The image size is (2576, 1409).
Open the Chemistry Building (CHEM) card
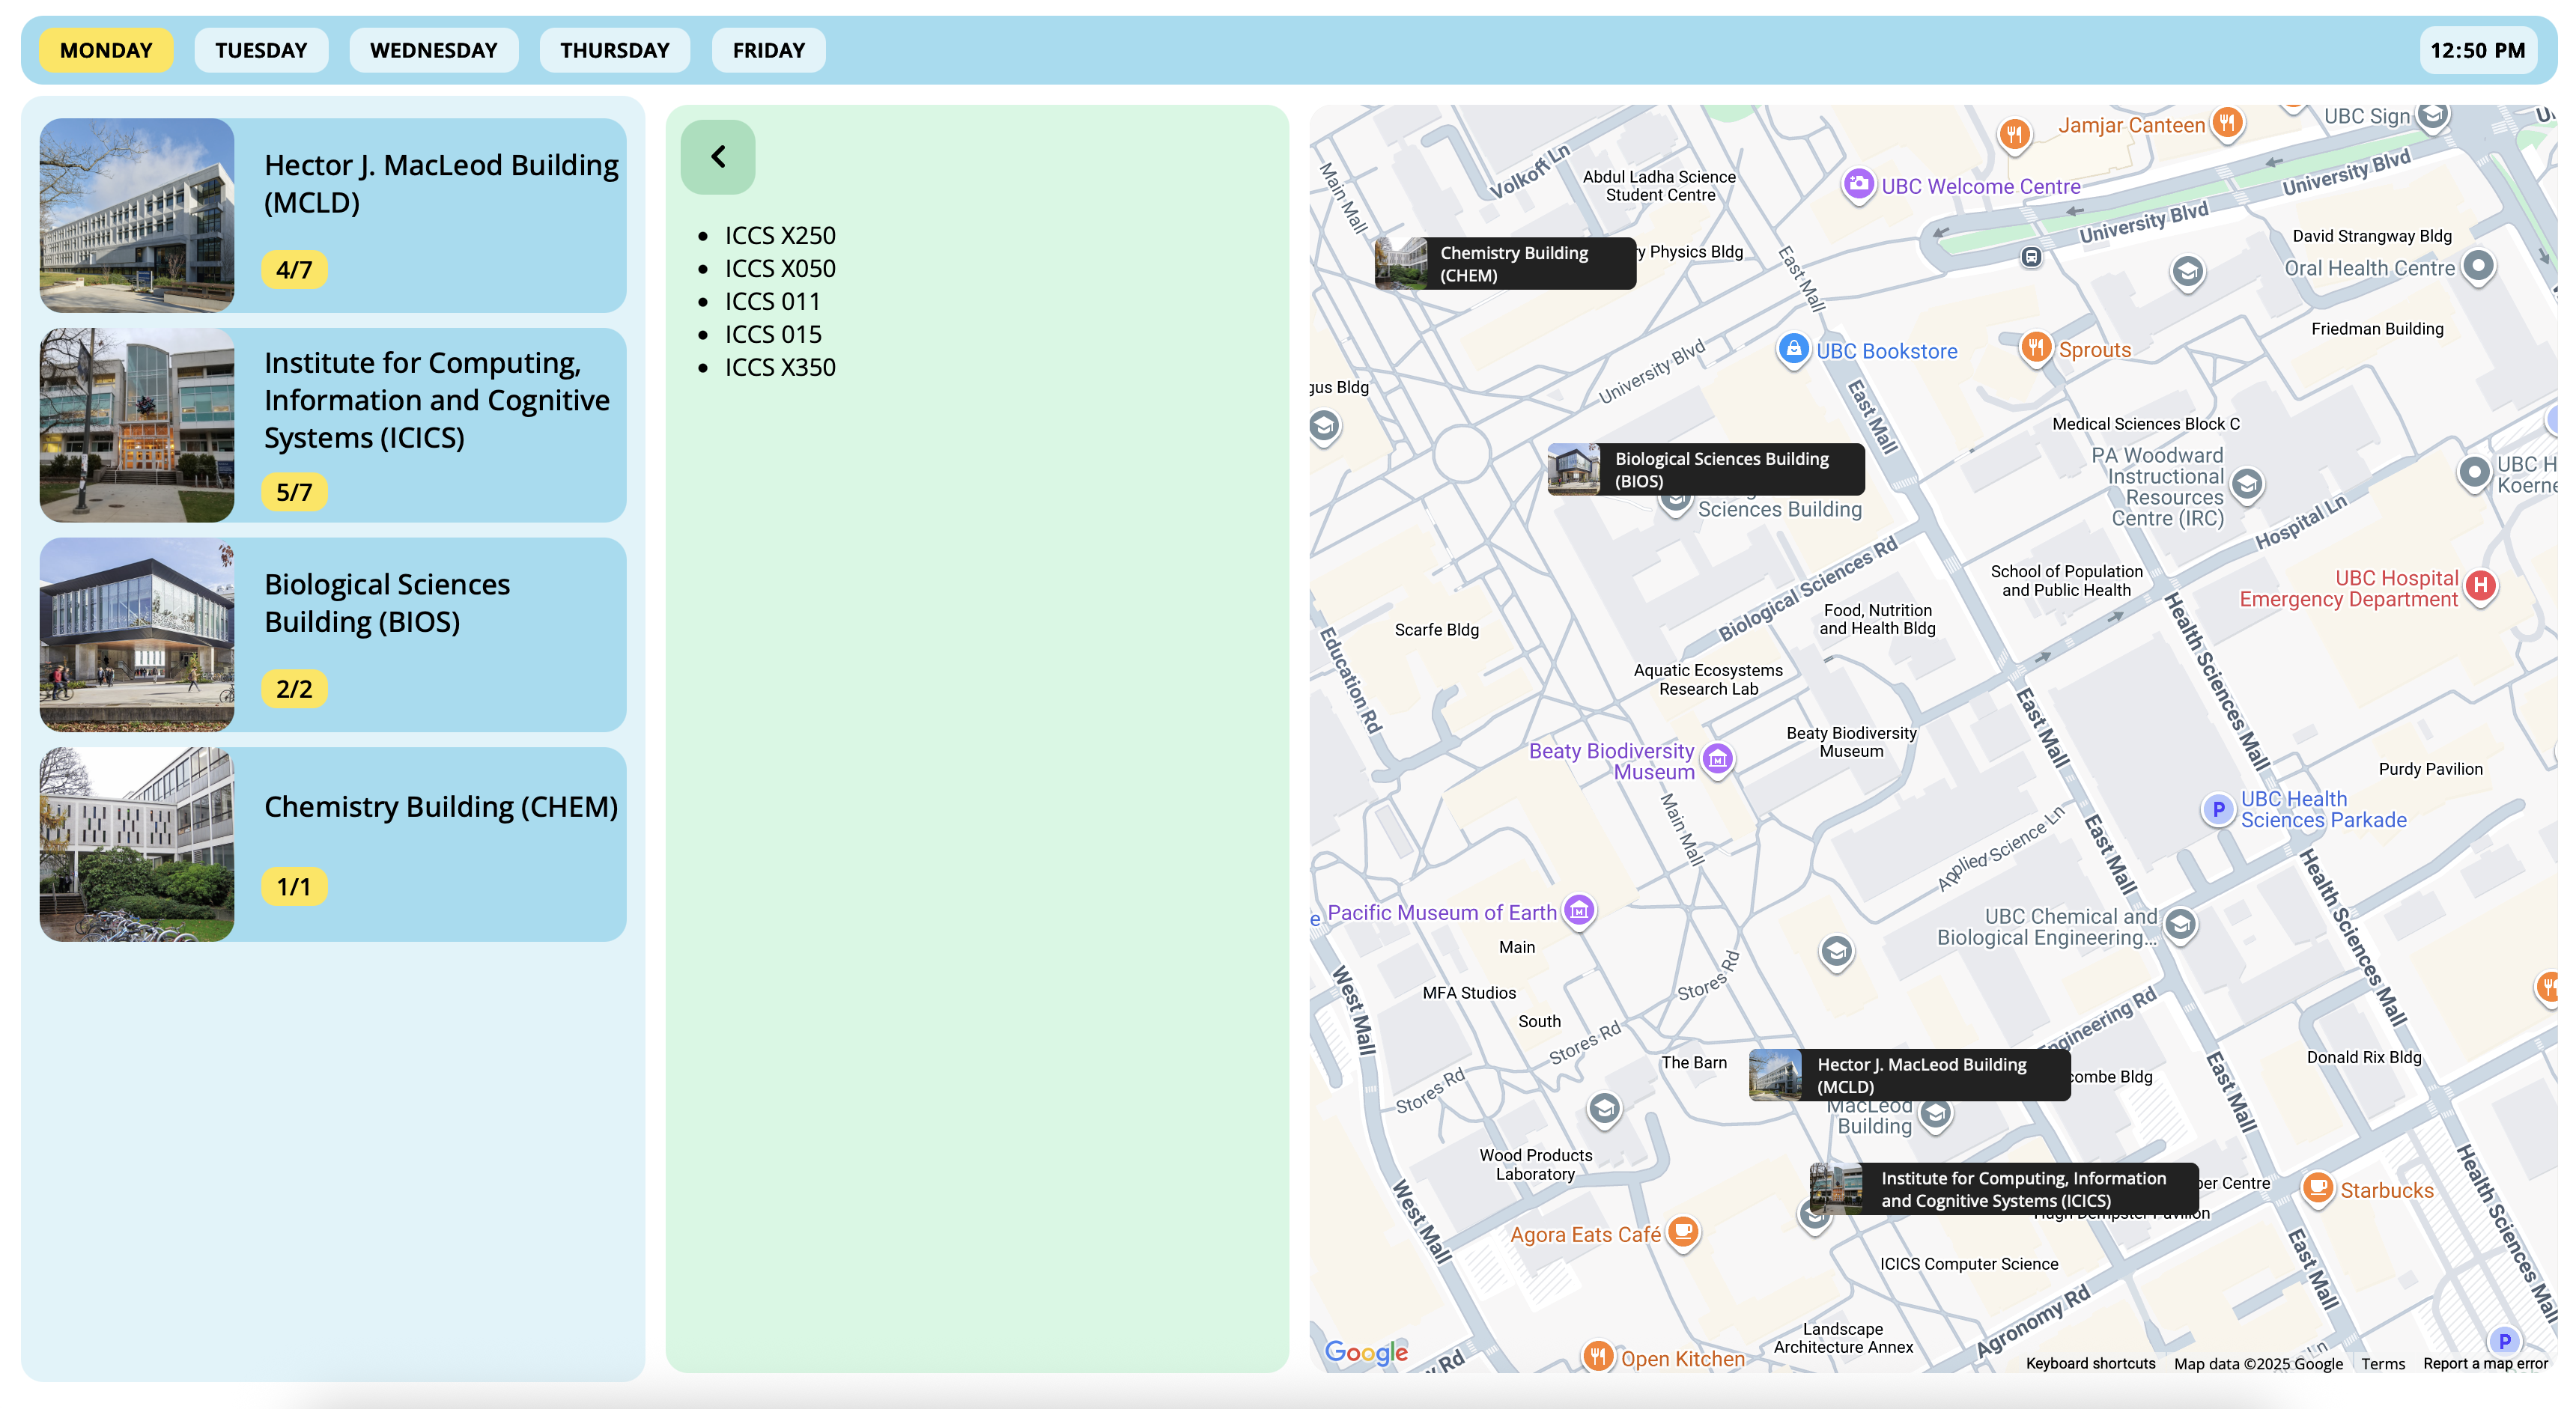coord(333,844)
